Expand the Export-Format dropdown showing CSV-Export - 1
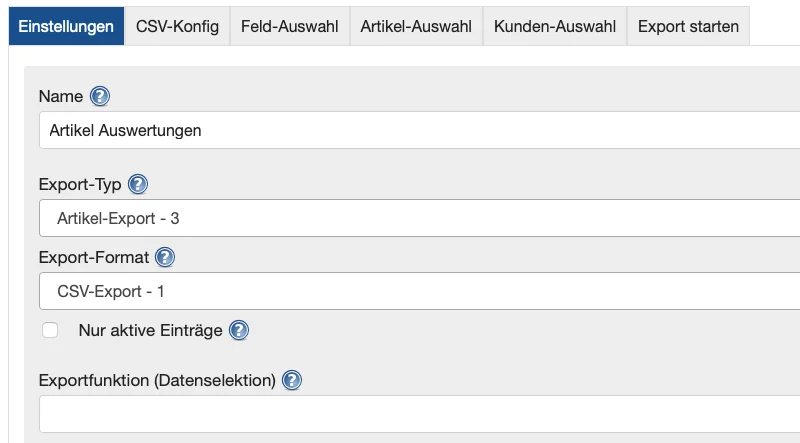This screenshot has height=443, width=800. (x=420, y=290)
